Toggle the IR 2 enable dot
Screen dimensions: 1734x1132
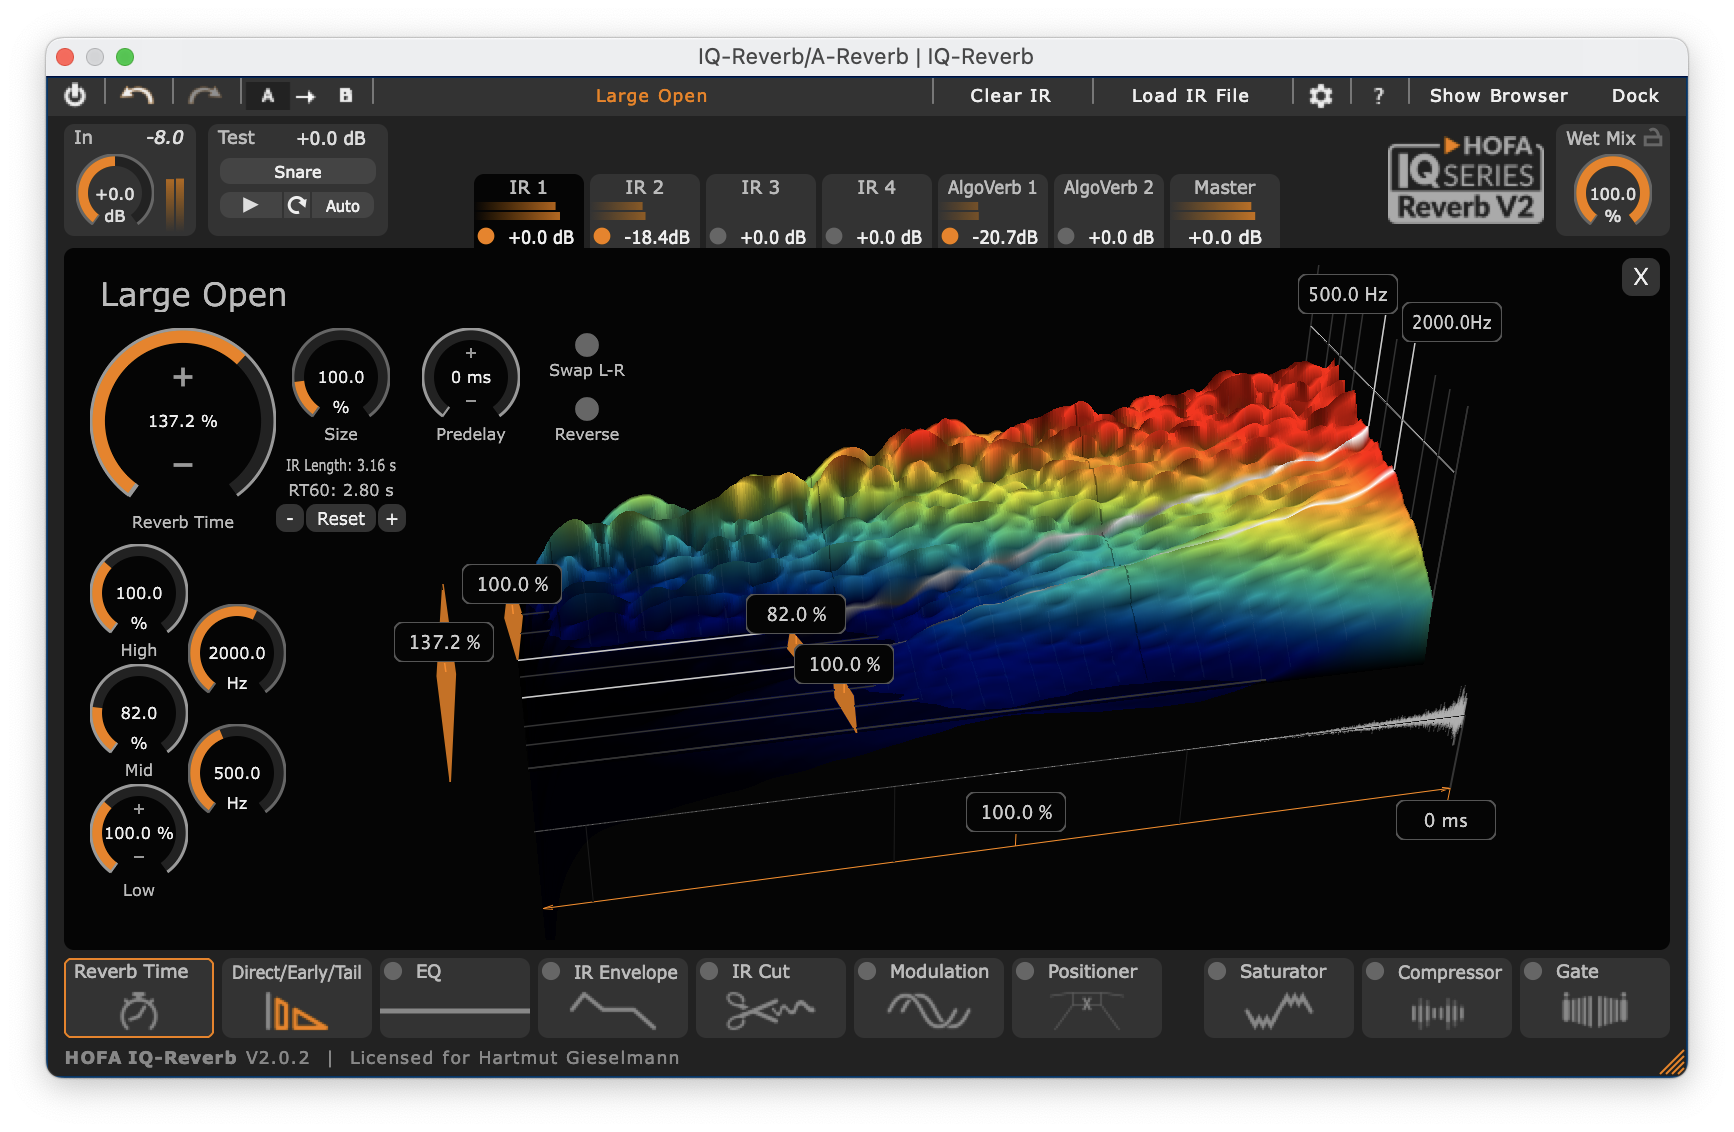tap(602, 237)
